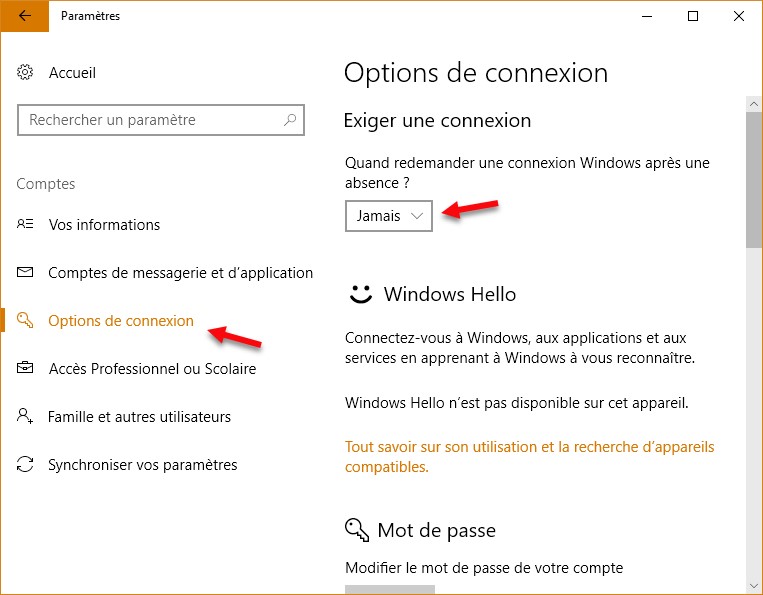
Task: Select Comptes de messagerie et d'application
Action: [x=180, y=273]
